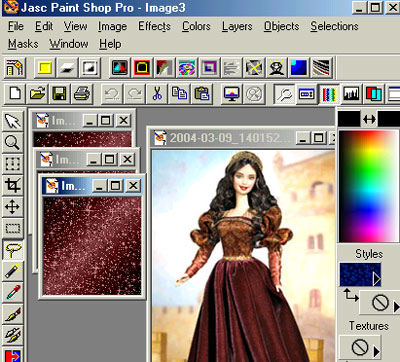This screenshot has width=400, height=362.
Task: Open the Effects menu
Action: 154,26
